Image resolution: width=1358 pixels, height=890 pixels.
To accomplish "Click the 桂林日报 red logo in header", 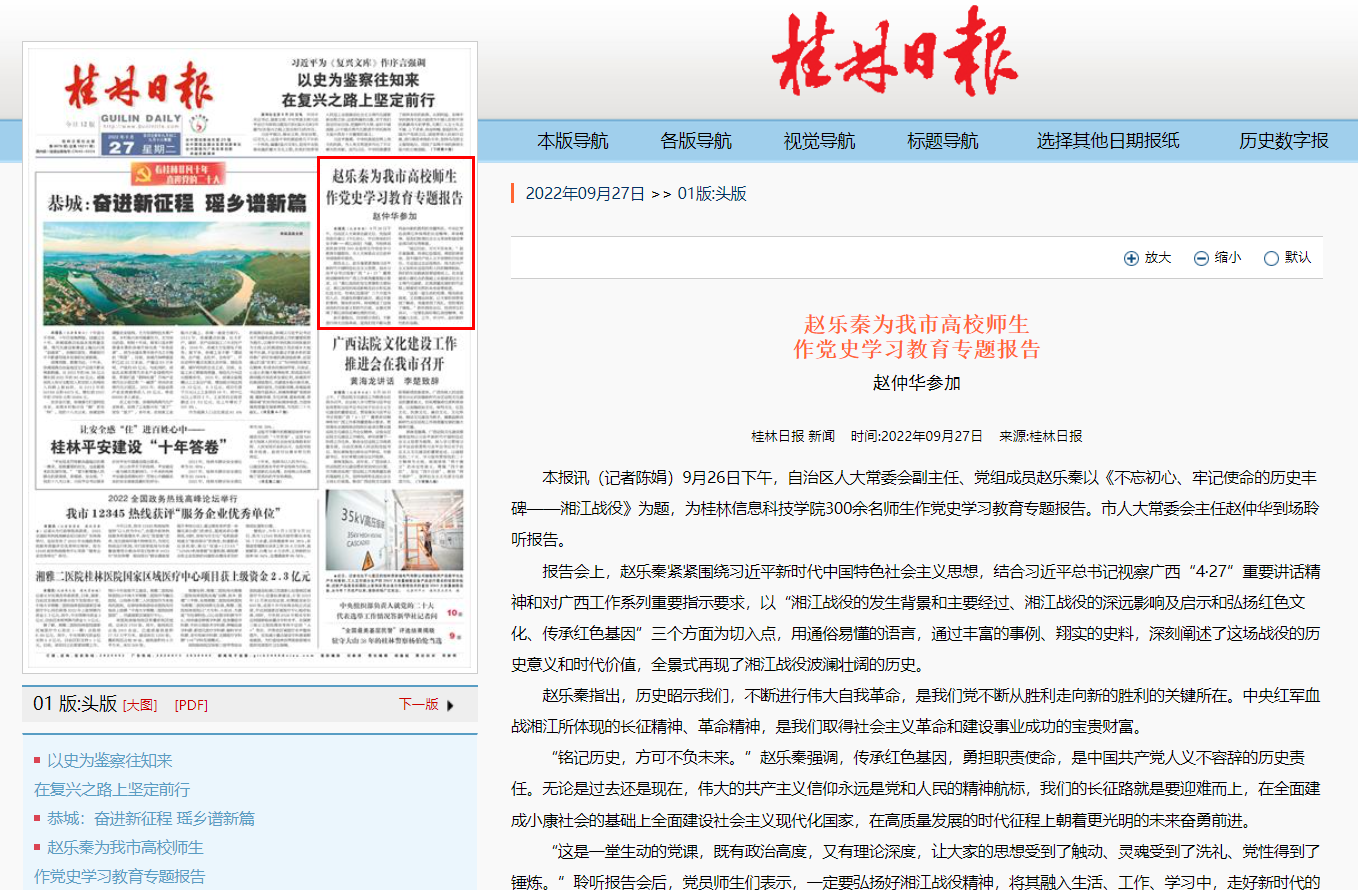I will [894, 56].
